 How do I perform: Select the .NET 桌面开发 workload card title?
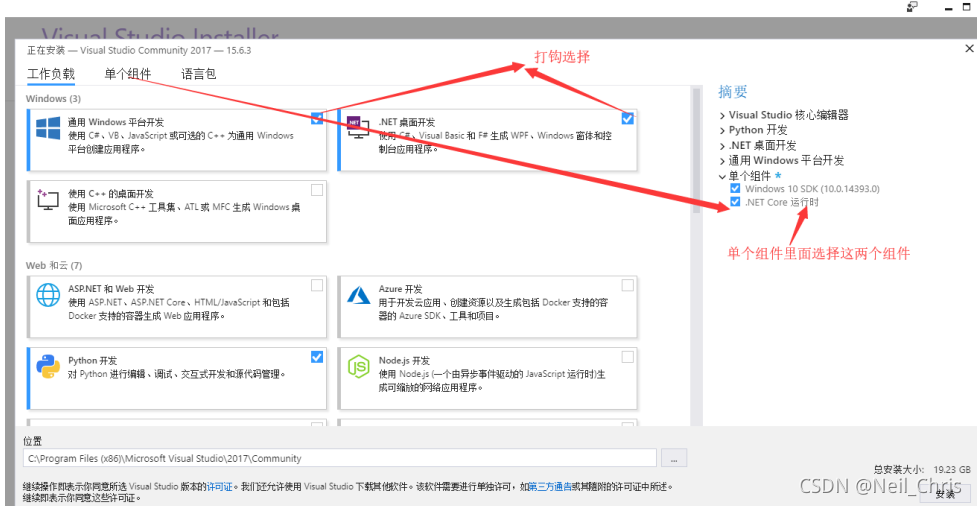pos(407,122)
